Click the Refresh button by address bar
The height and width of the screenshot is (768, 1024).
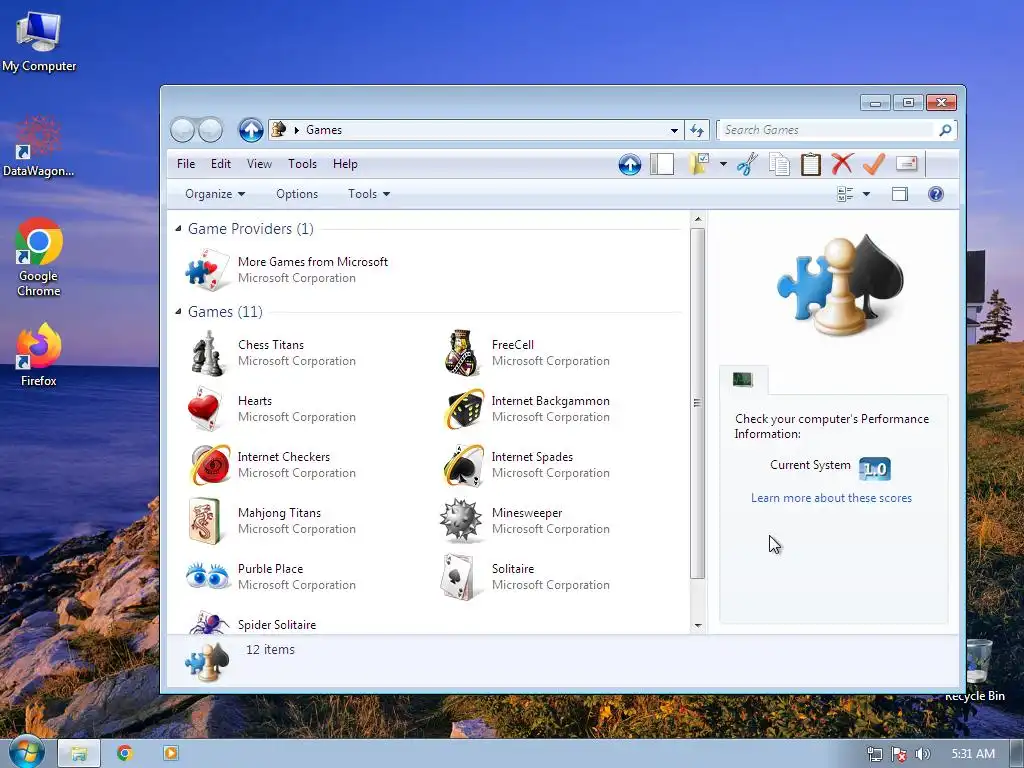click(x=697, y=131)
